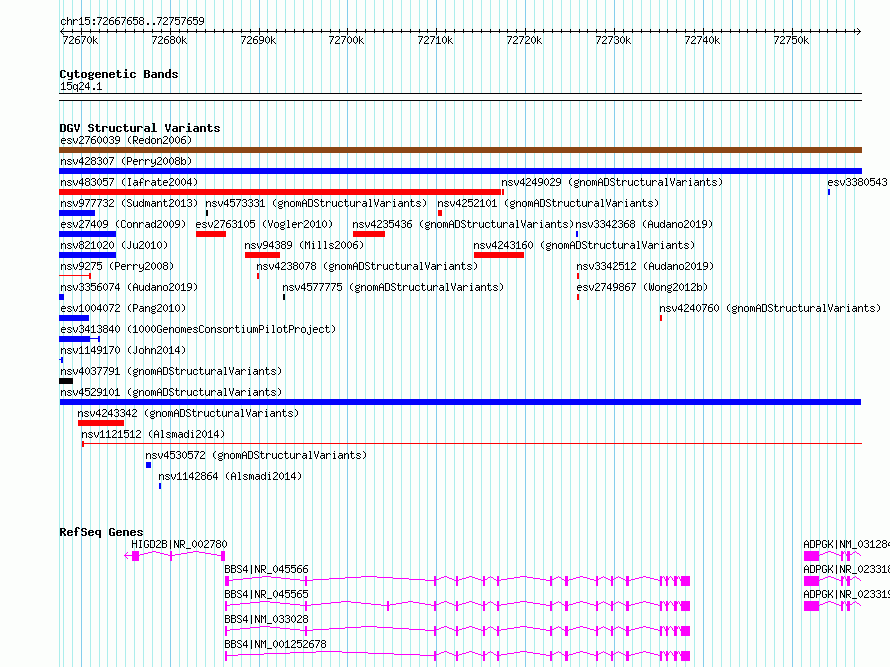Screen dimensions: 890x667
Task: Click the 72700k ruler mark
Action: 346,40
